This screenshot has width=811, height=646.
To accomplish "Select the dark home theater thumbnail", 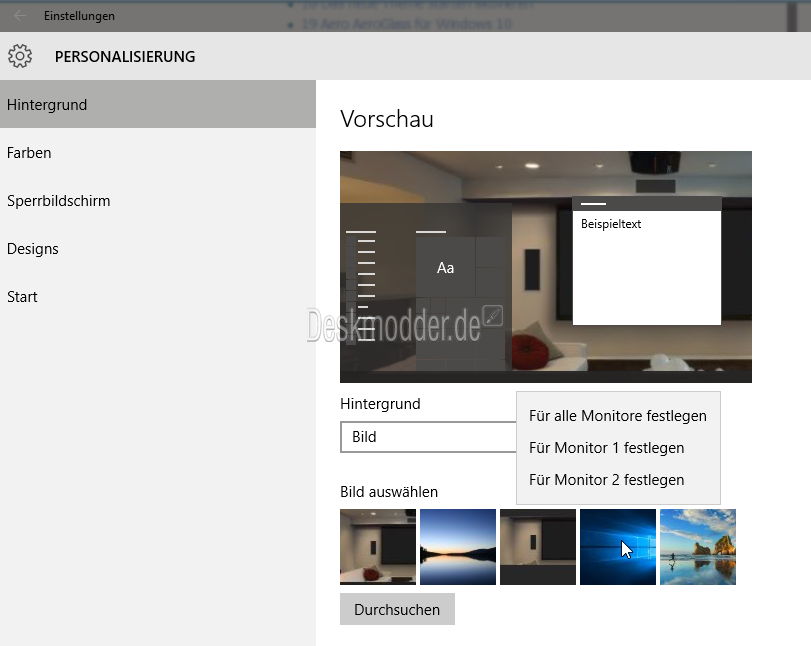I will point(538,547).
